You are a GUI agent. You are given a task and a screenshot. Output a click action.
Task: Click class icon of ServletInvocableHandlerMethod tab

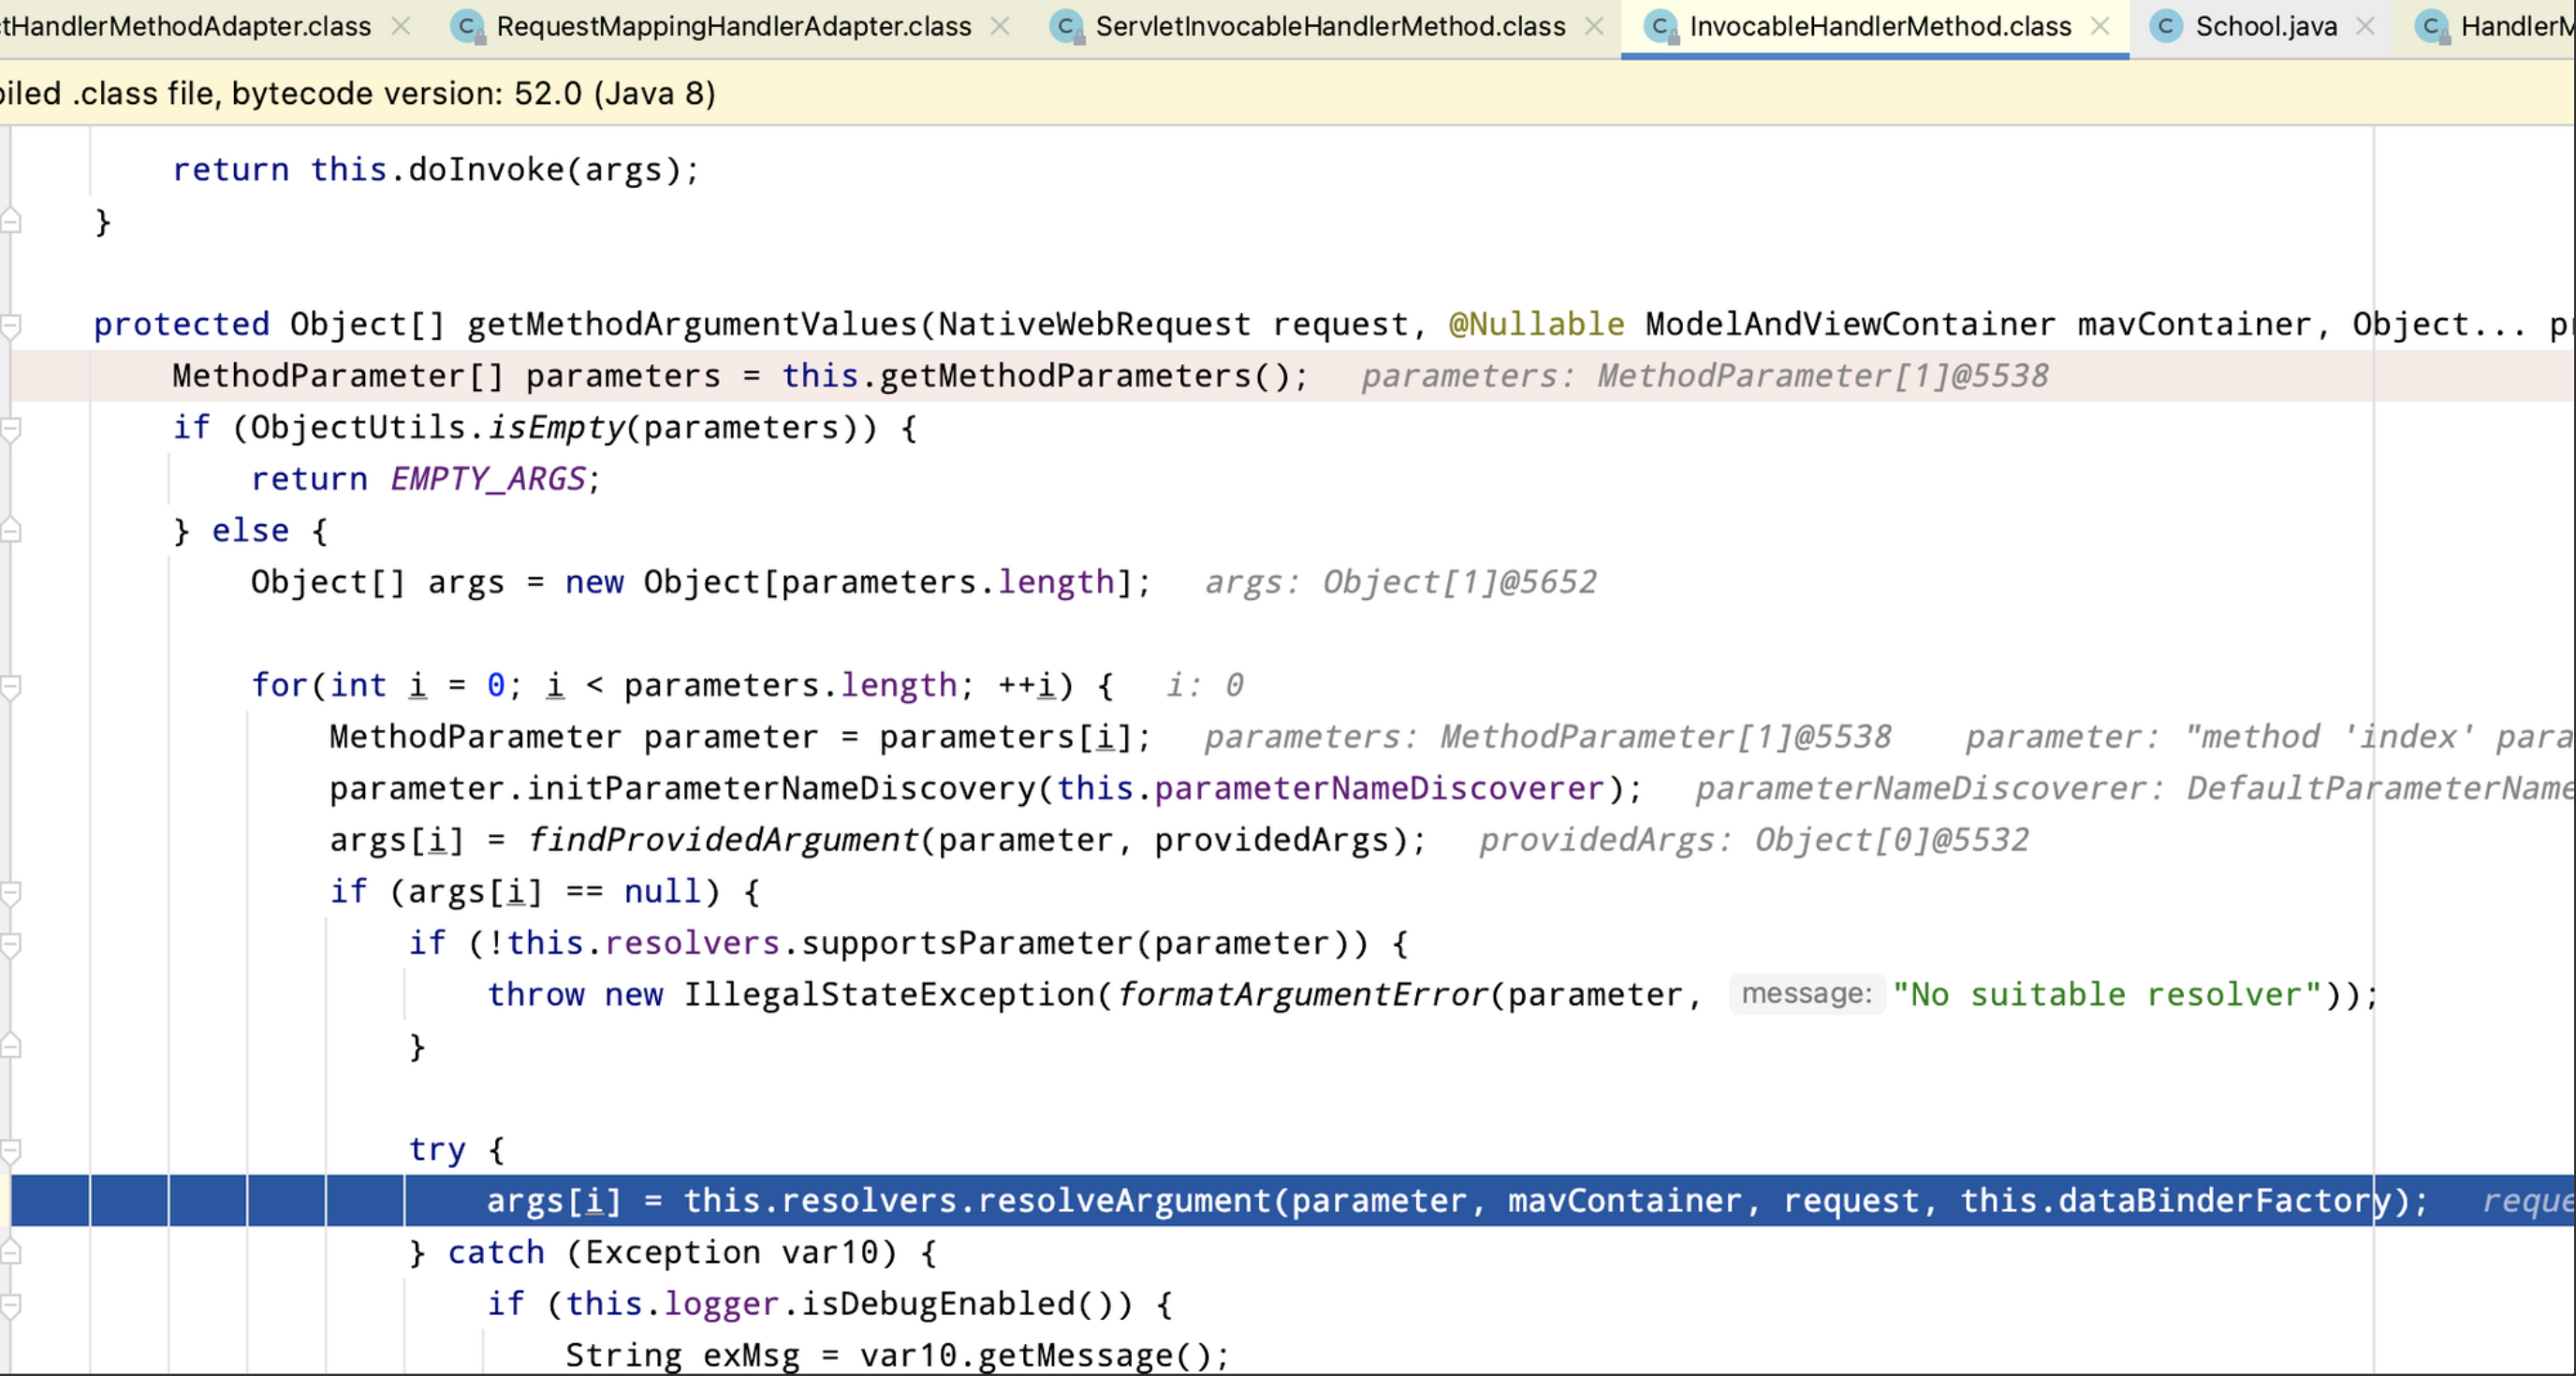[x=1067, y=27]
